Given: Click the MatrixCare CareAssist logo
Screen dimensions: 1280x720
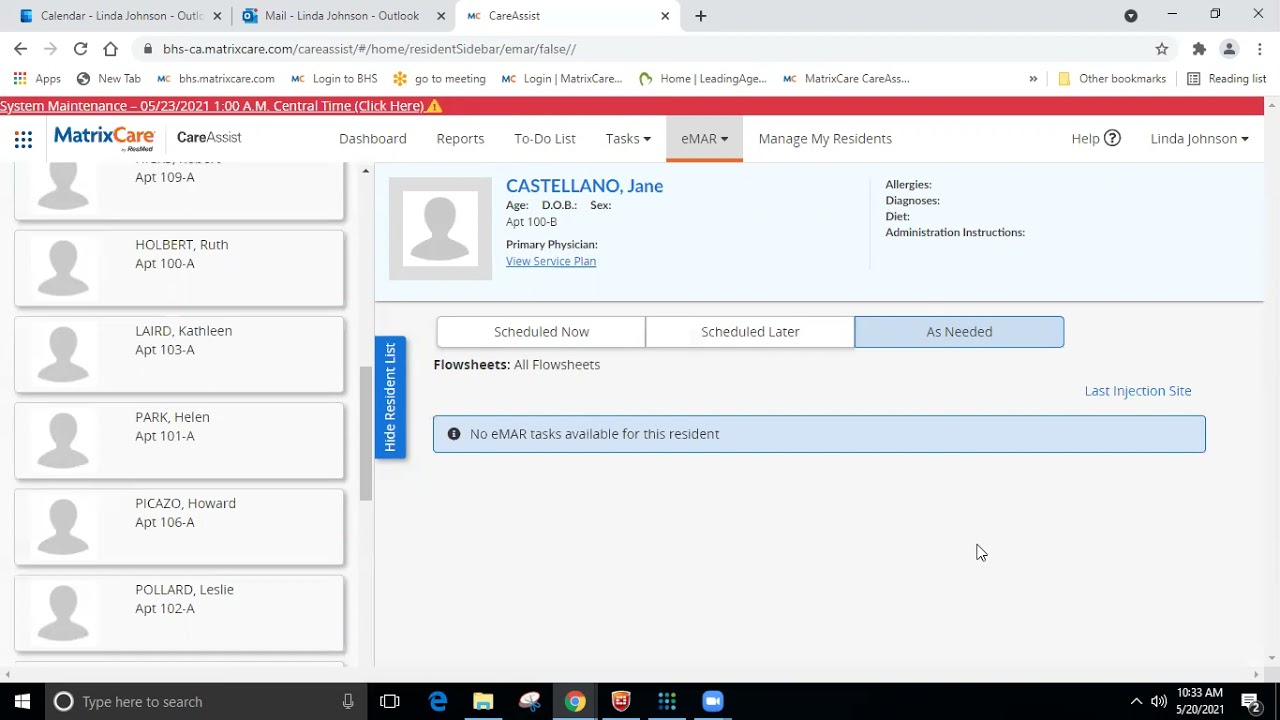Looking at the screenshot, I should pos(147,138).
